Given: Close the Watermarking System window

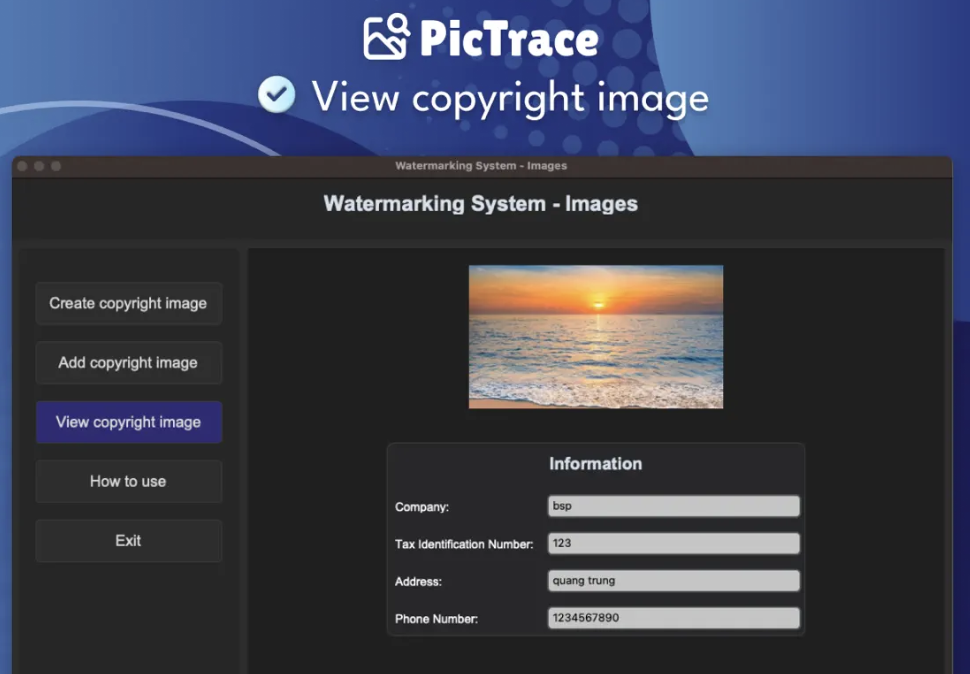Looking at the screenshot, I should click(x=22, y=166).
